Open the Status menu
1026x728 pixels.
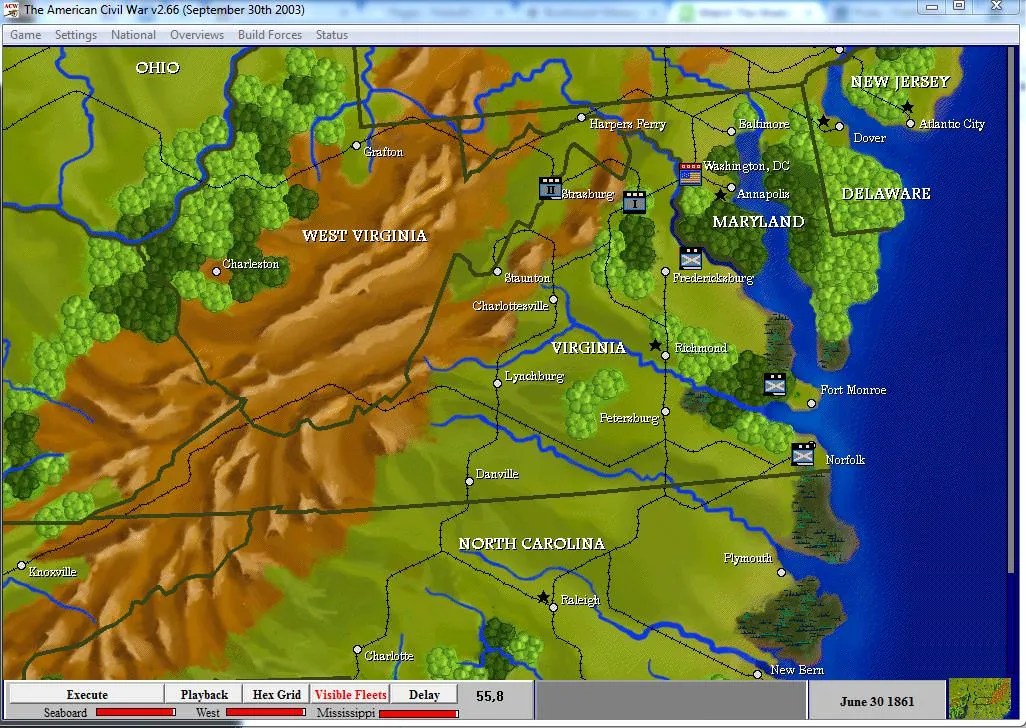click(332, 35)
